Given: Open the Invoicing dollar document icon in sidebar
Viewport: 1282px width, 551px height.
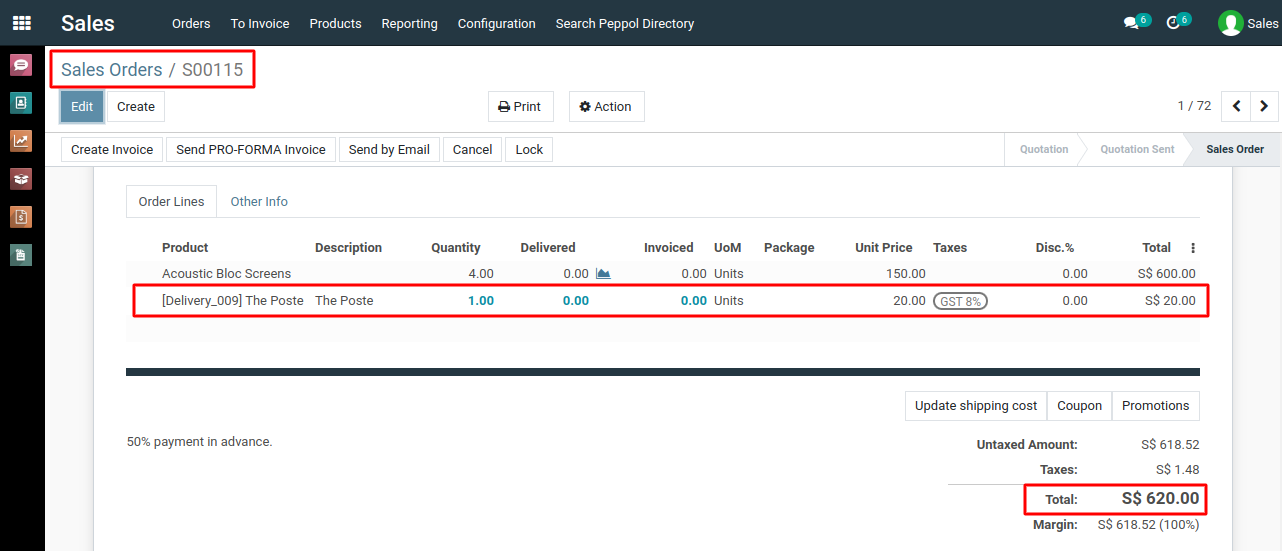Looking at the screenshot, I should pyautogui.click(x=21, y=217).
